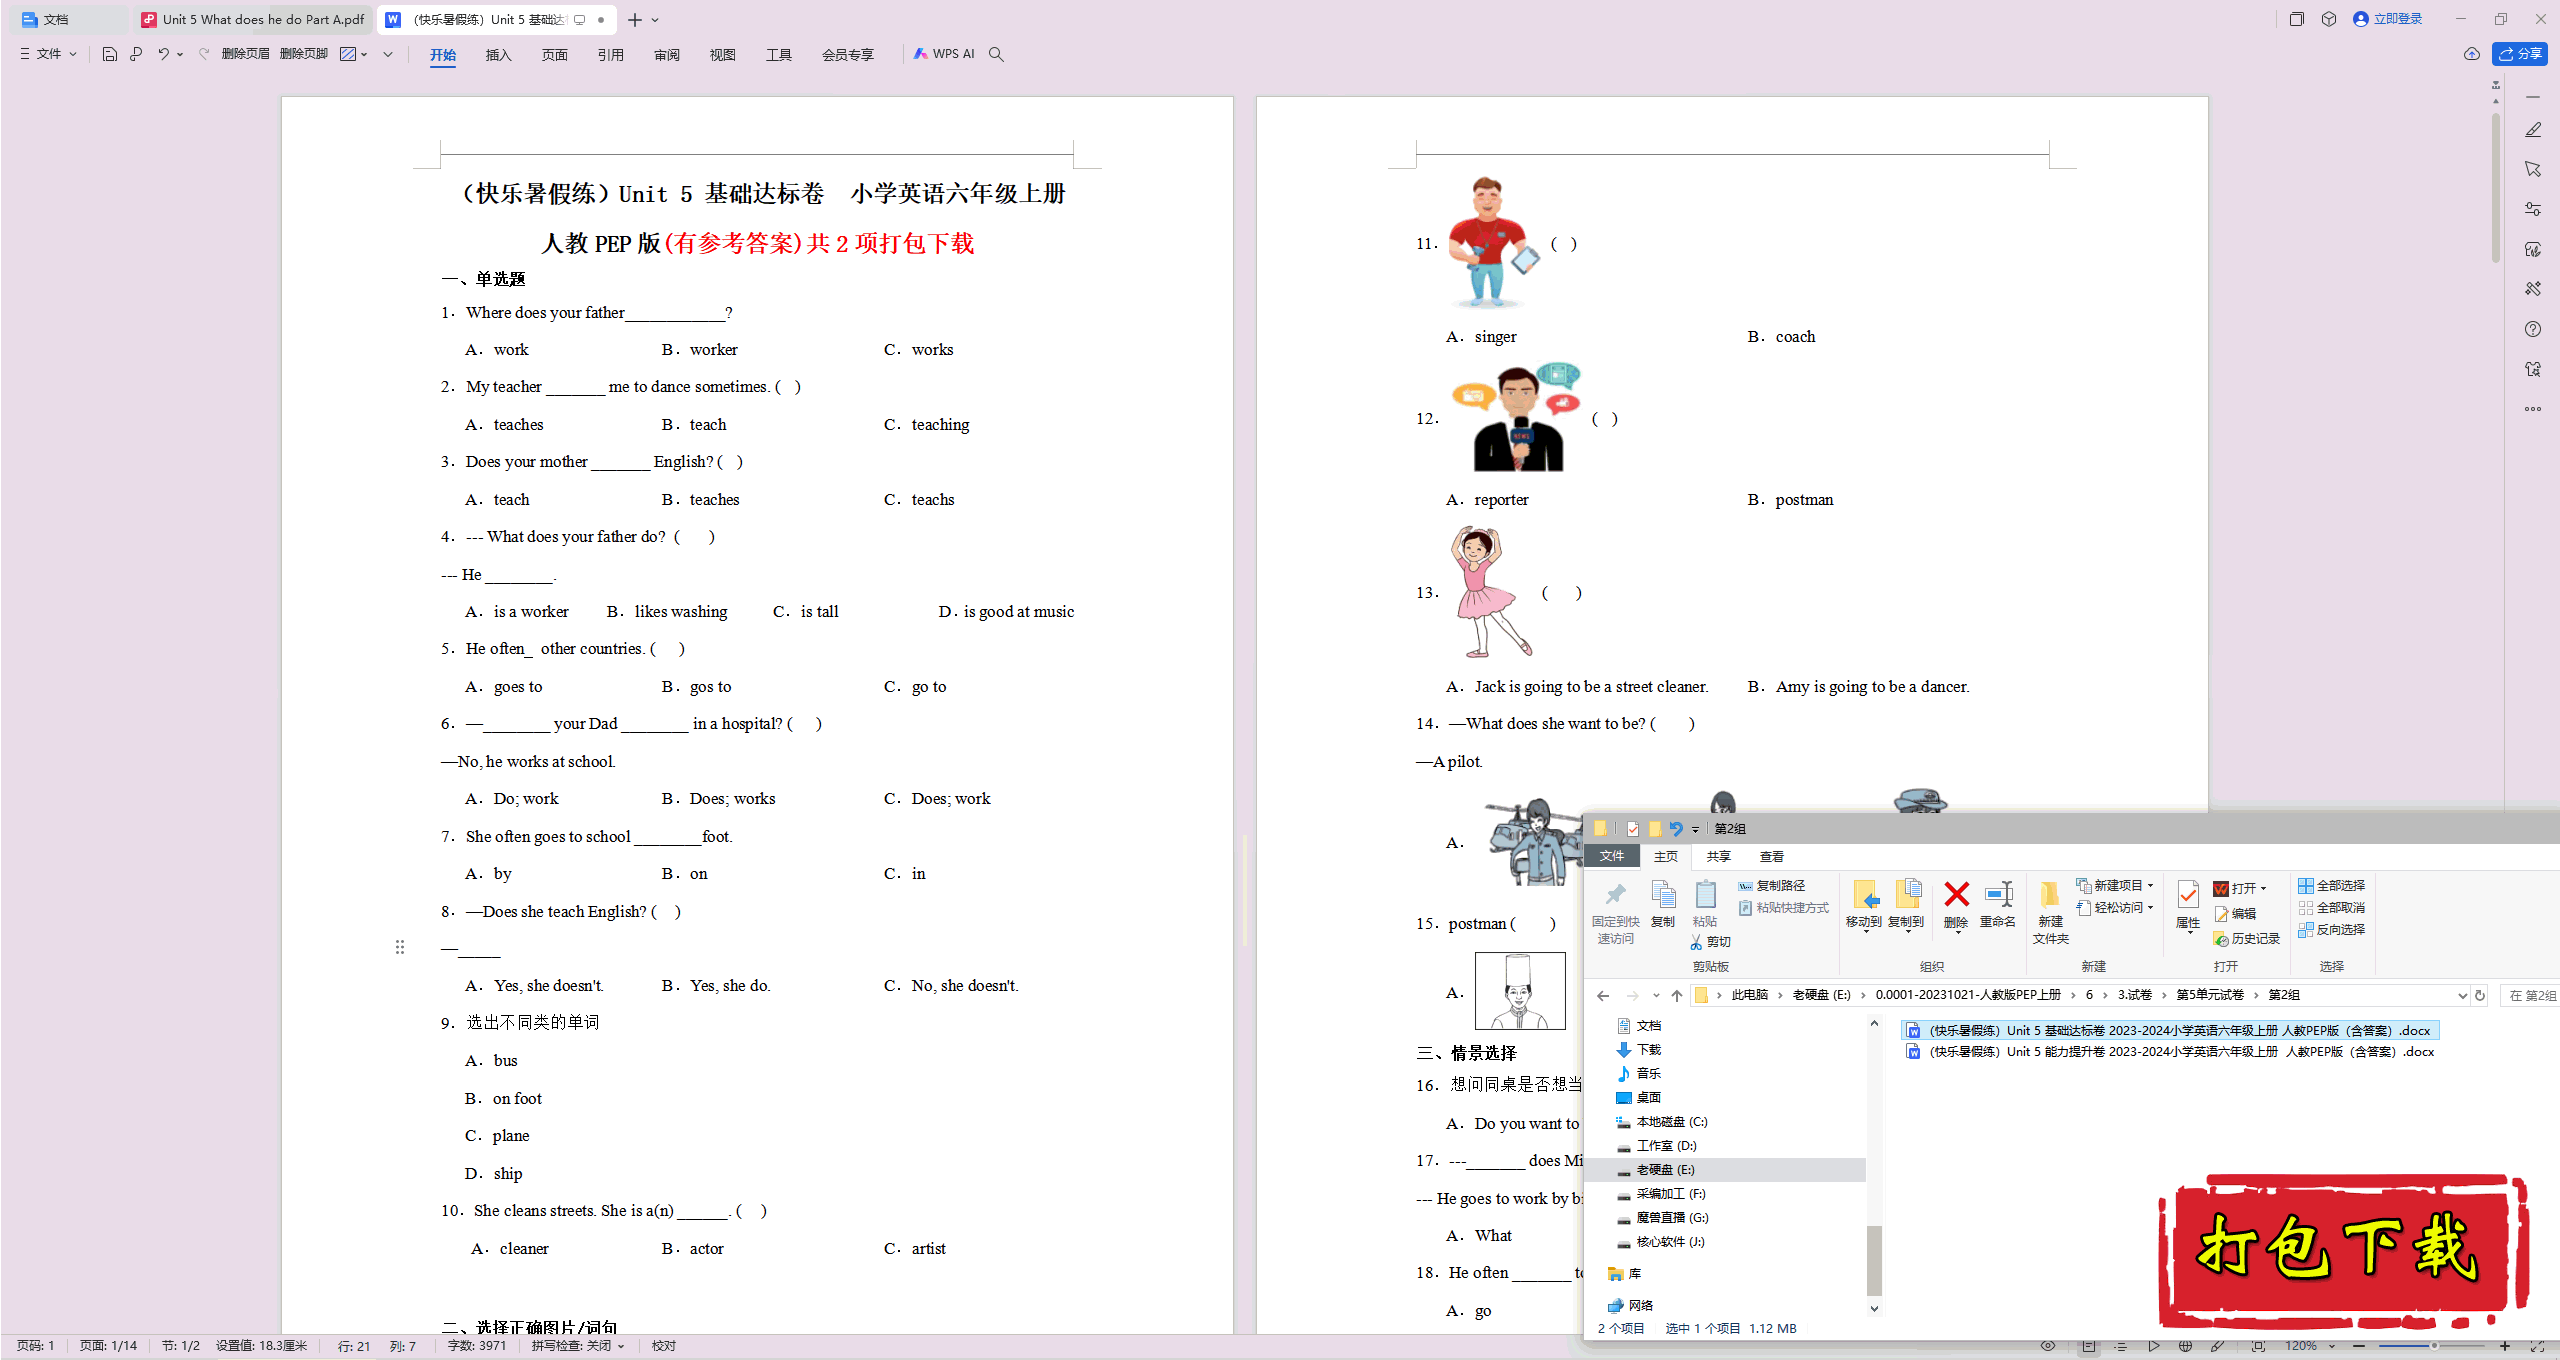Image resolution: width=2560 pixels, height=1360 pixels.
Task: Click 复制路径 in Explorer ribbon
Action: [x=1772, y=886]
